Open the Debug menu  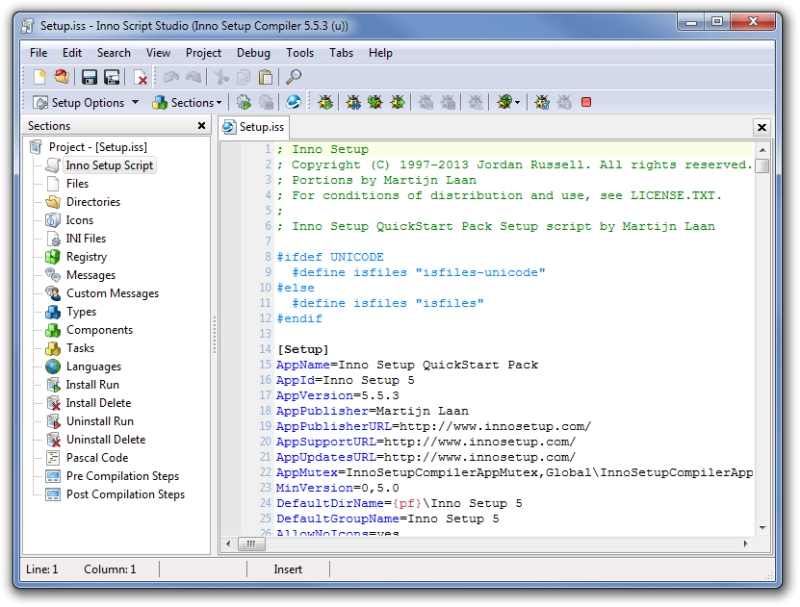[x=254, y=53]
